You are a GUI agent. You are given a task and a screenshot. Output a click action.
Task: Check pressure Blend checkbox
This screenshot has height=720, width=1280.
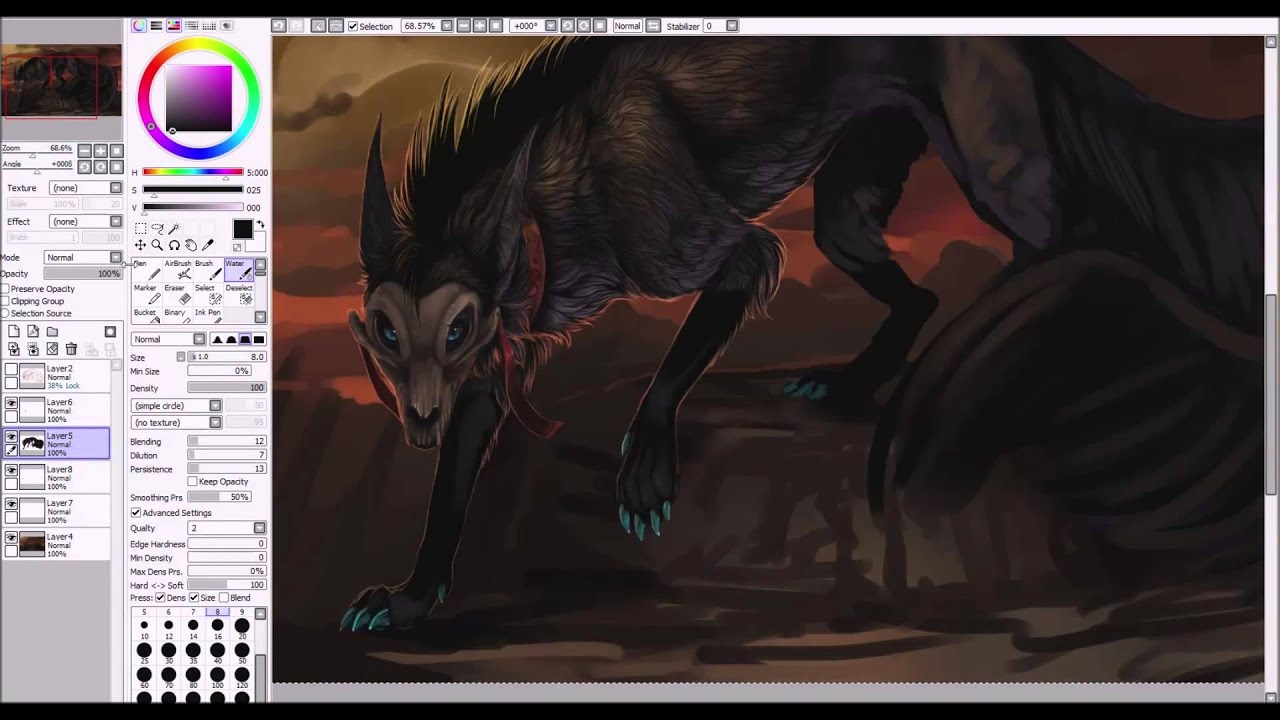point(224,598)
